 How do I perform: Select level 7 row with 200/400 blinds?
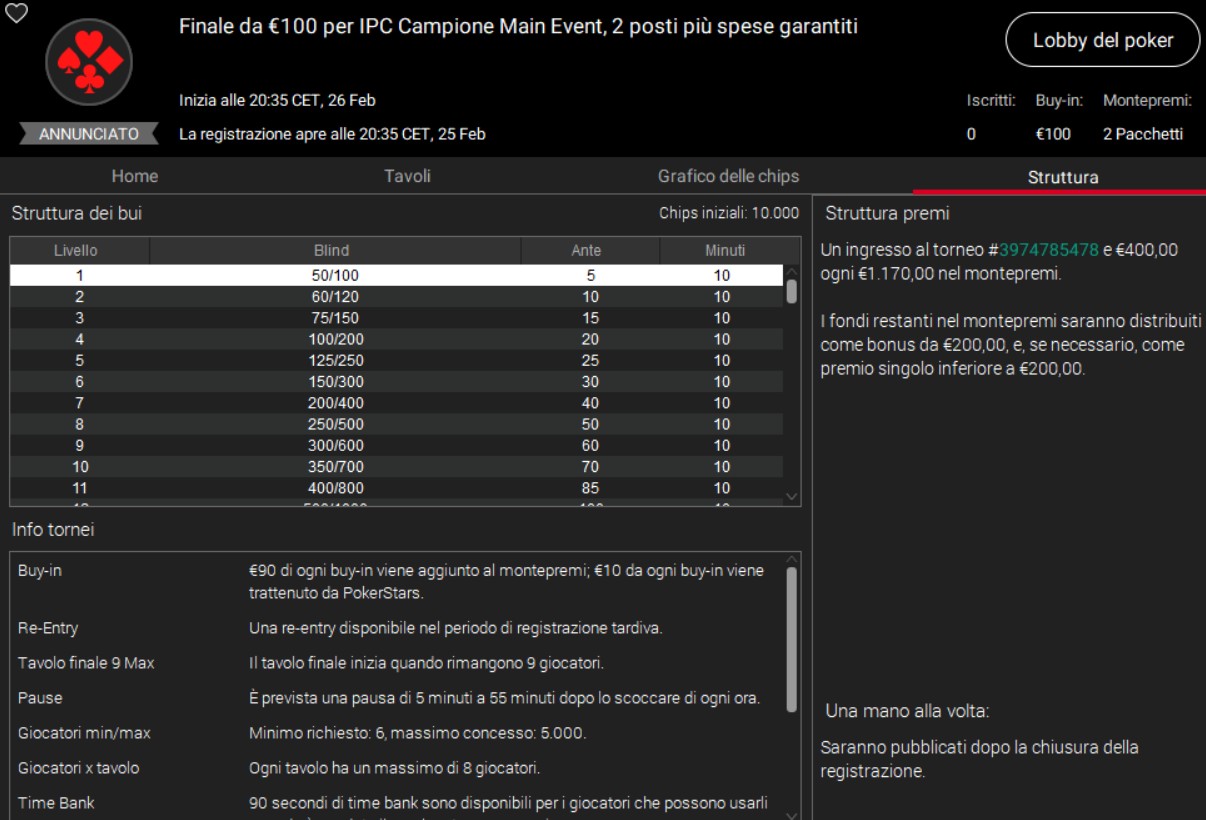396,403
